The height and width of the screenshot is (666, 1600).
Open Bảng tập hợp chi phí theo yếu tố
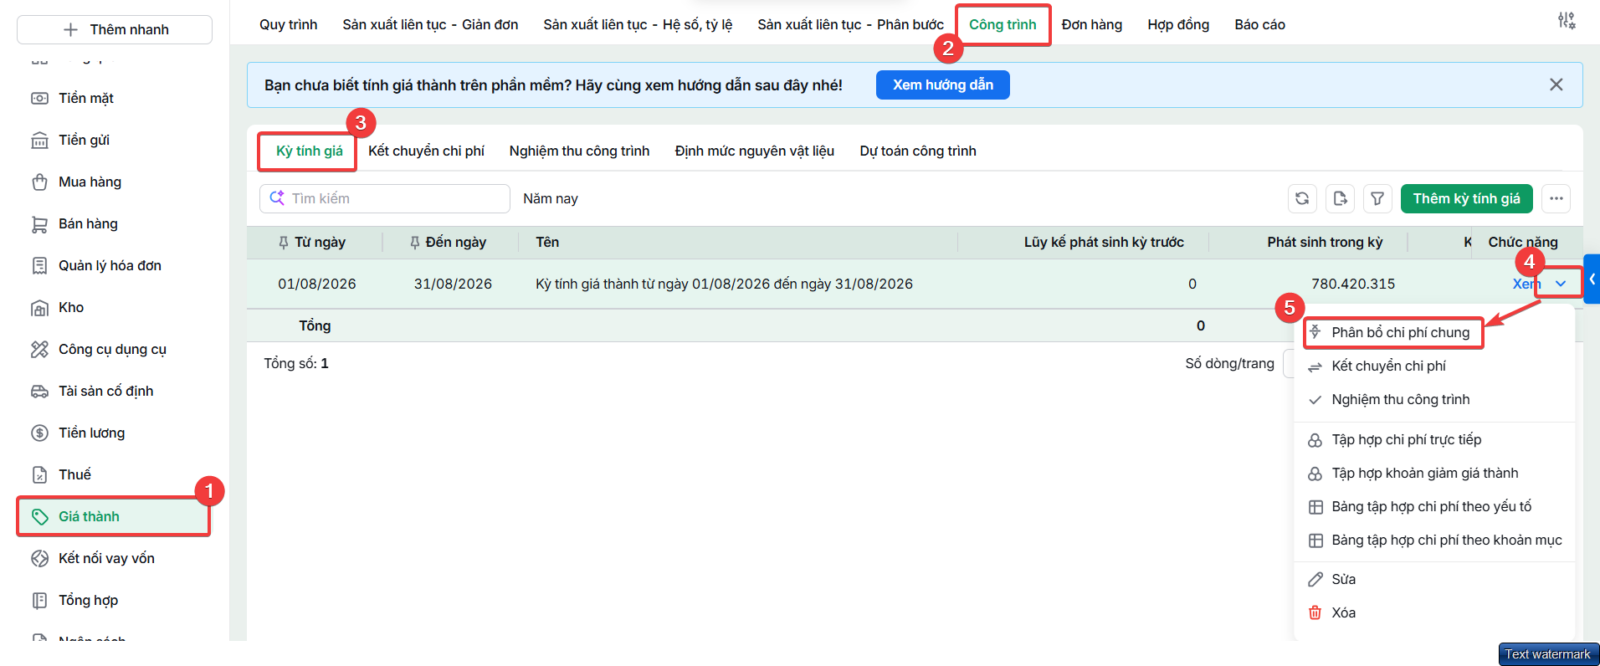tap(1431, 507)
